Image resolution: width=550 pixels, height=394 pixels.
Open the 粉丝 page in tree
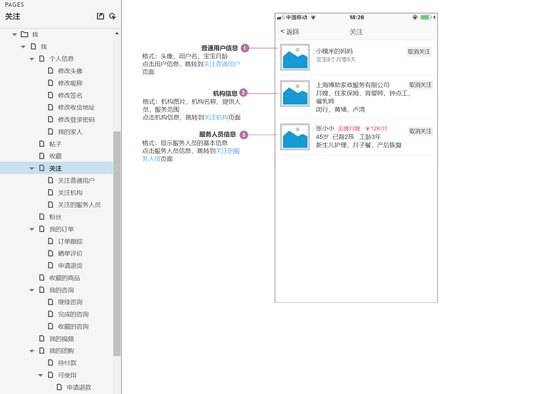(x=55, y=217)
